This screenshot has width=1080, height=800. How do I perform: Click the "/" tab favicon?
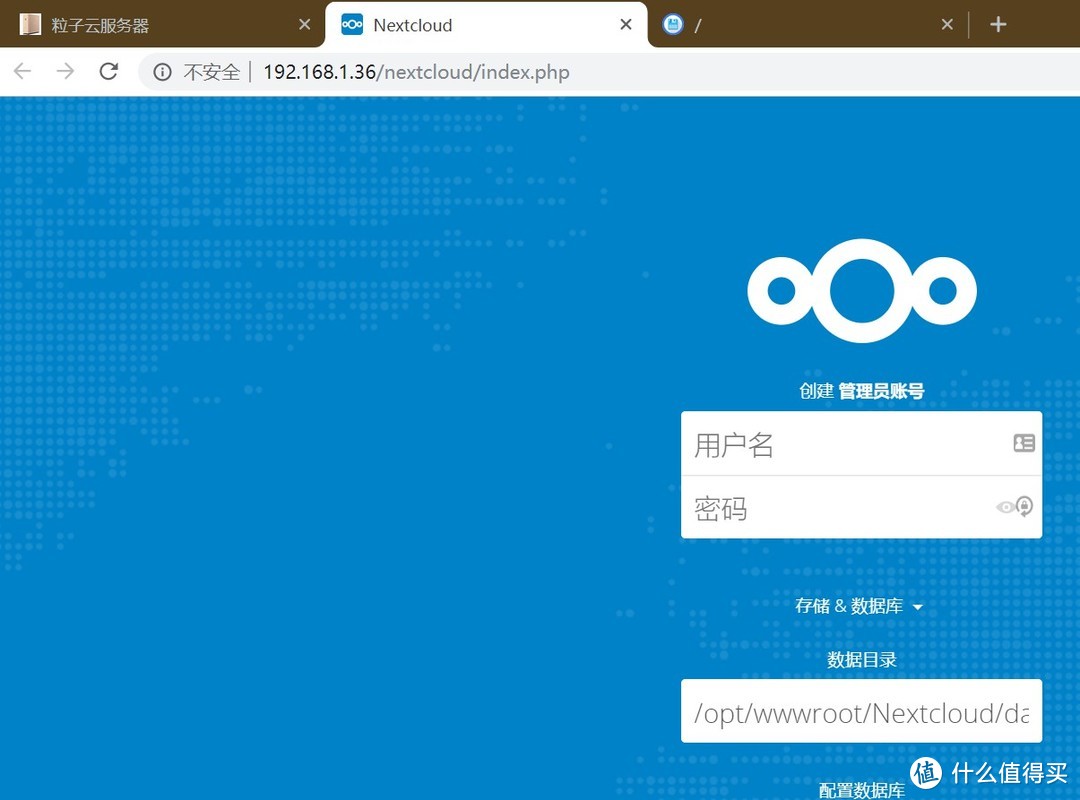[x=673, y=25]
